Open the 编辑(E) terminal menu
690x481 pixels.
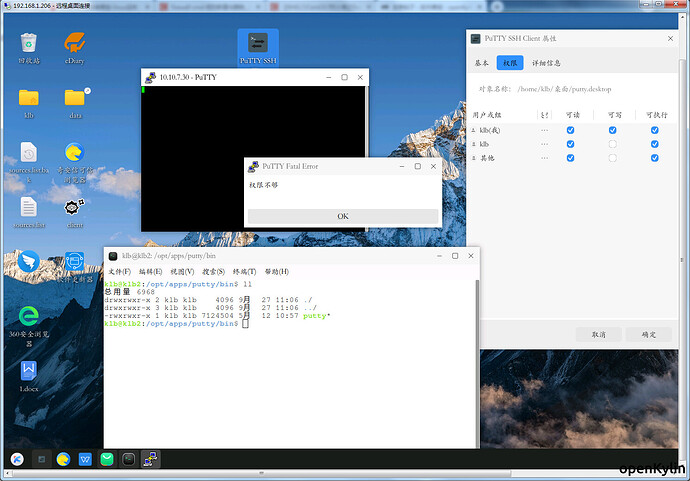(x=150, y=272)
